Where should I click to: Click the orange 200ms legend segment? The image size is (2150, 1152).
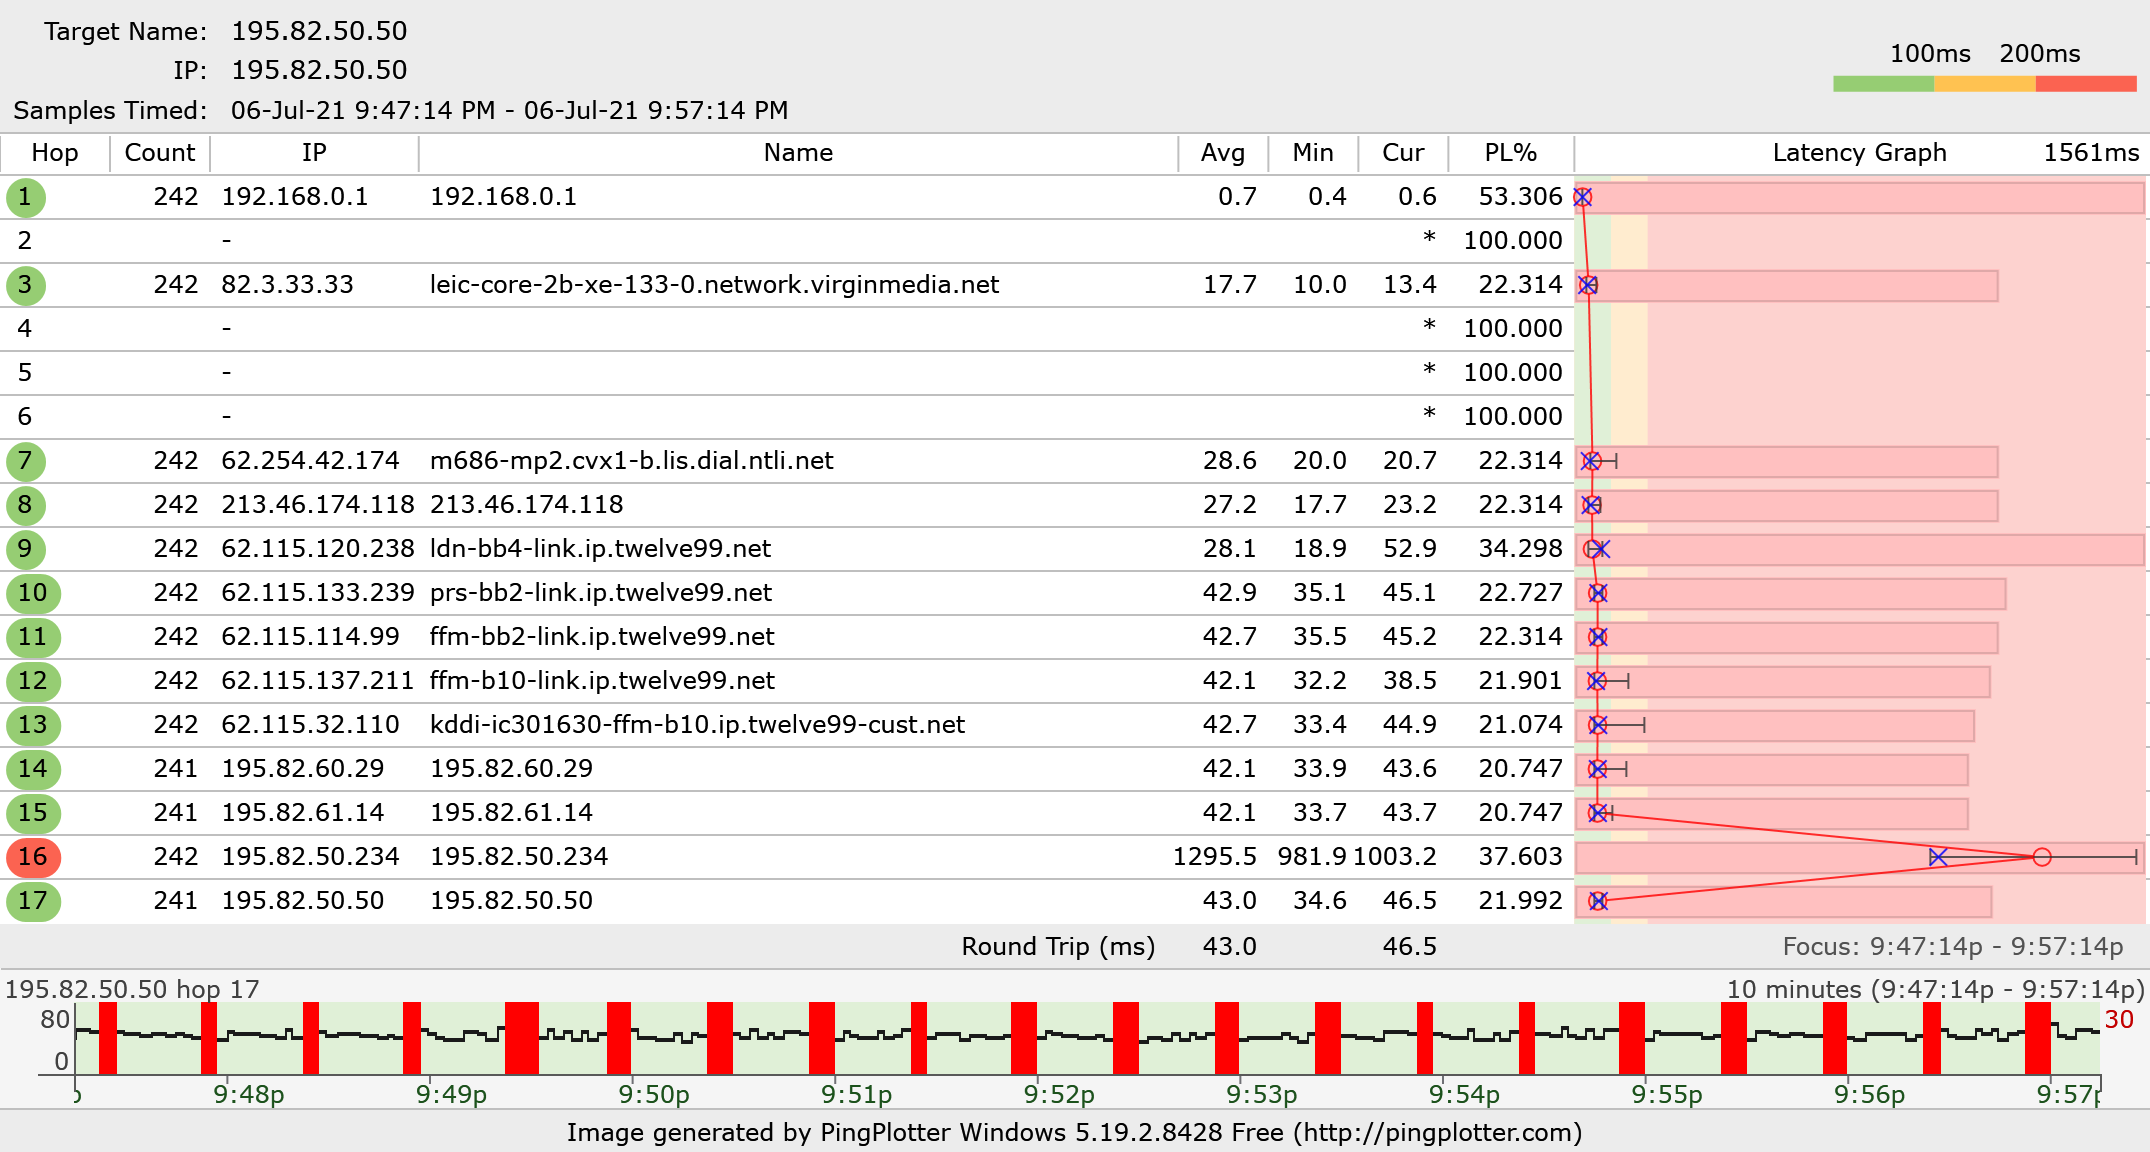pos(1985,84)
